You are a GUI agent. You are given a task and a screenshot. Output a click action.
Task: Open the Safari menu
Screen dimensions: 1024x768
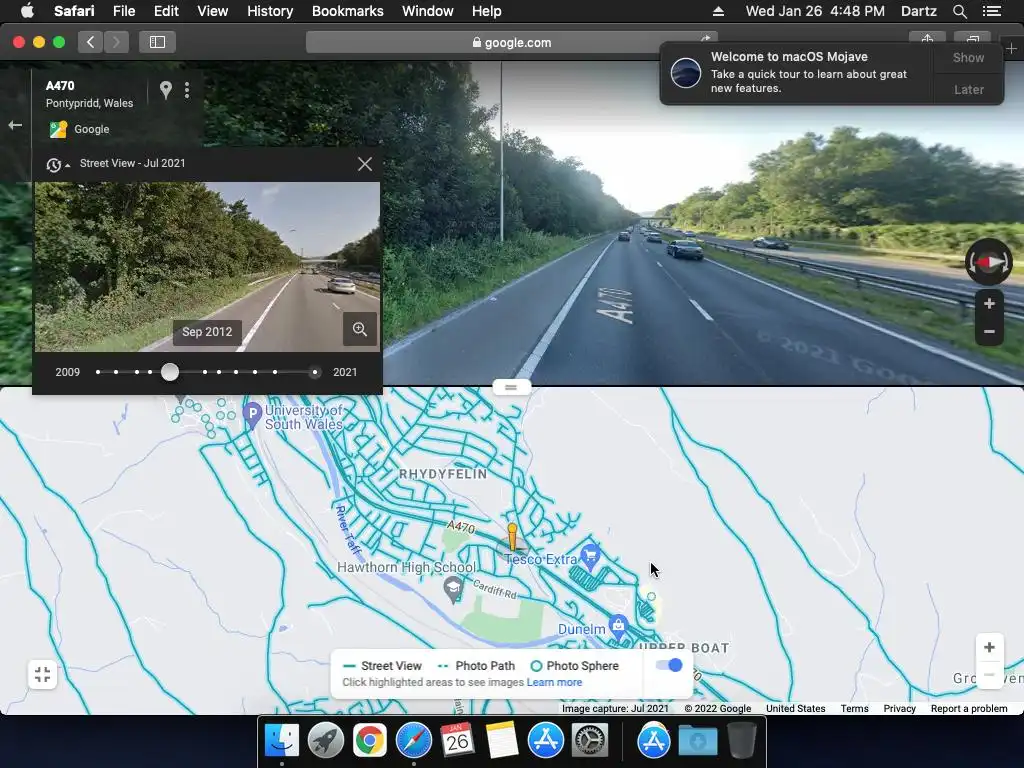pos(74,11)
